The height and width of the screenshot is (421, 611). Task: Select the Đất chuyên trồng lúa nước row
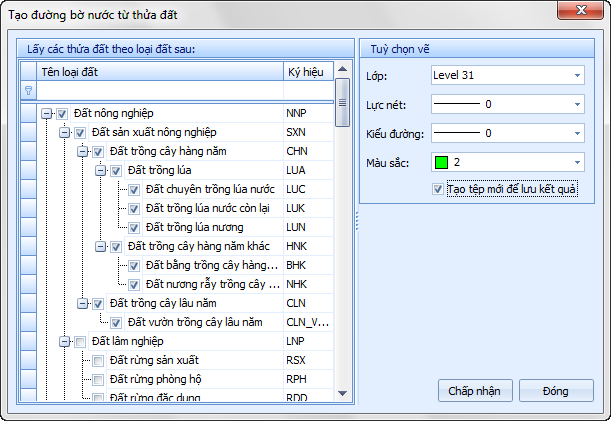pos(209,189)
